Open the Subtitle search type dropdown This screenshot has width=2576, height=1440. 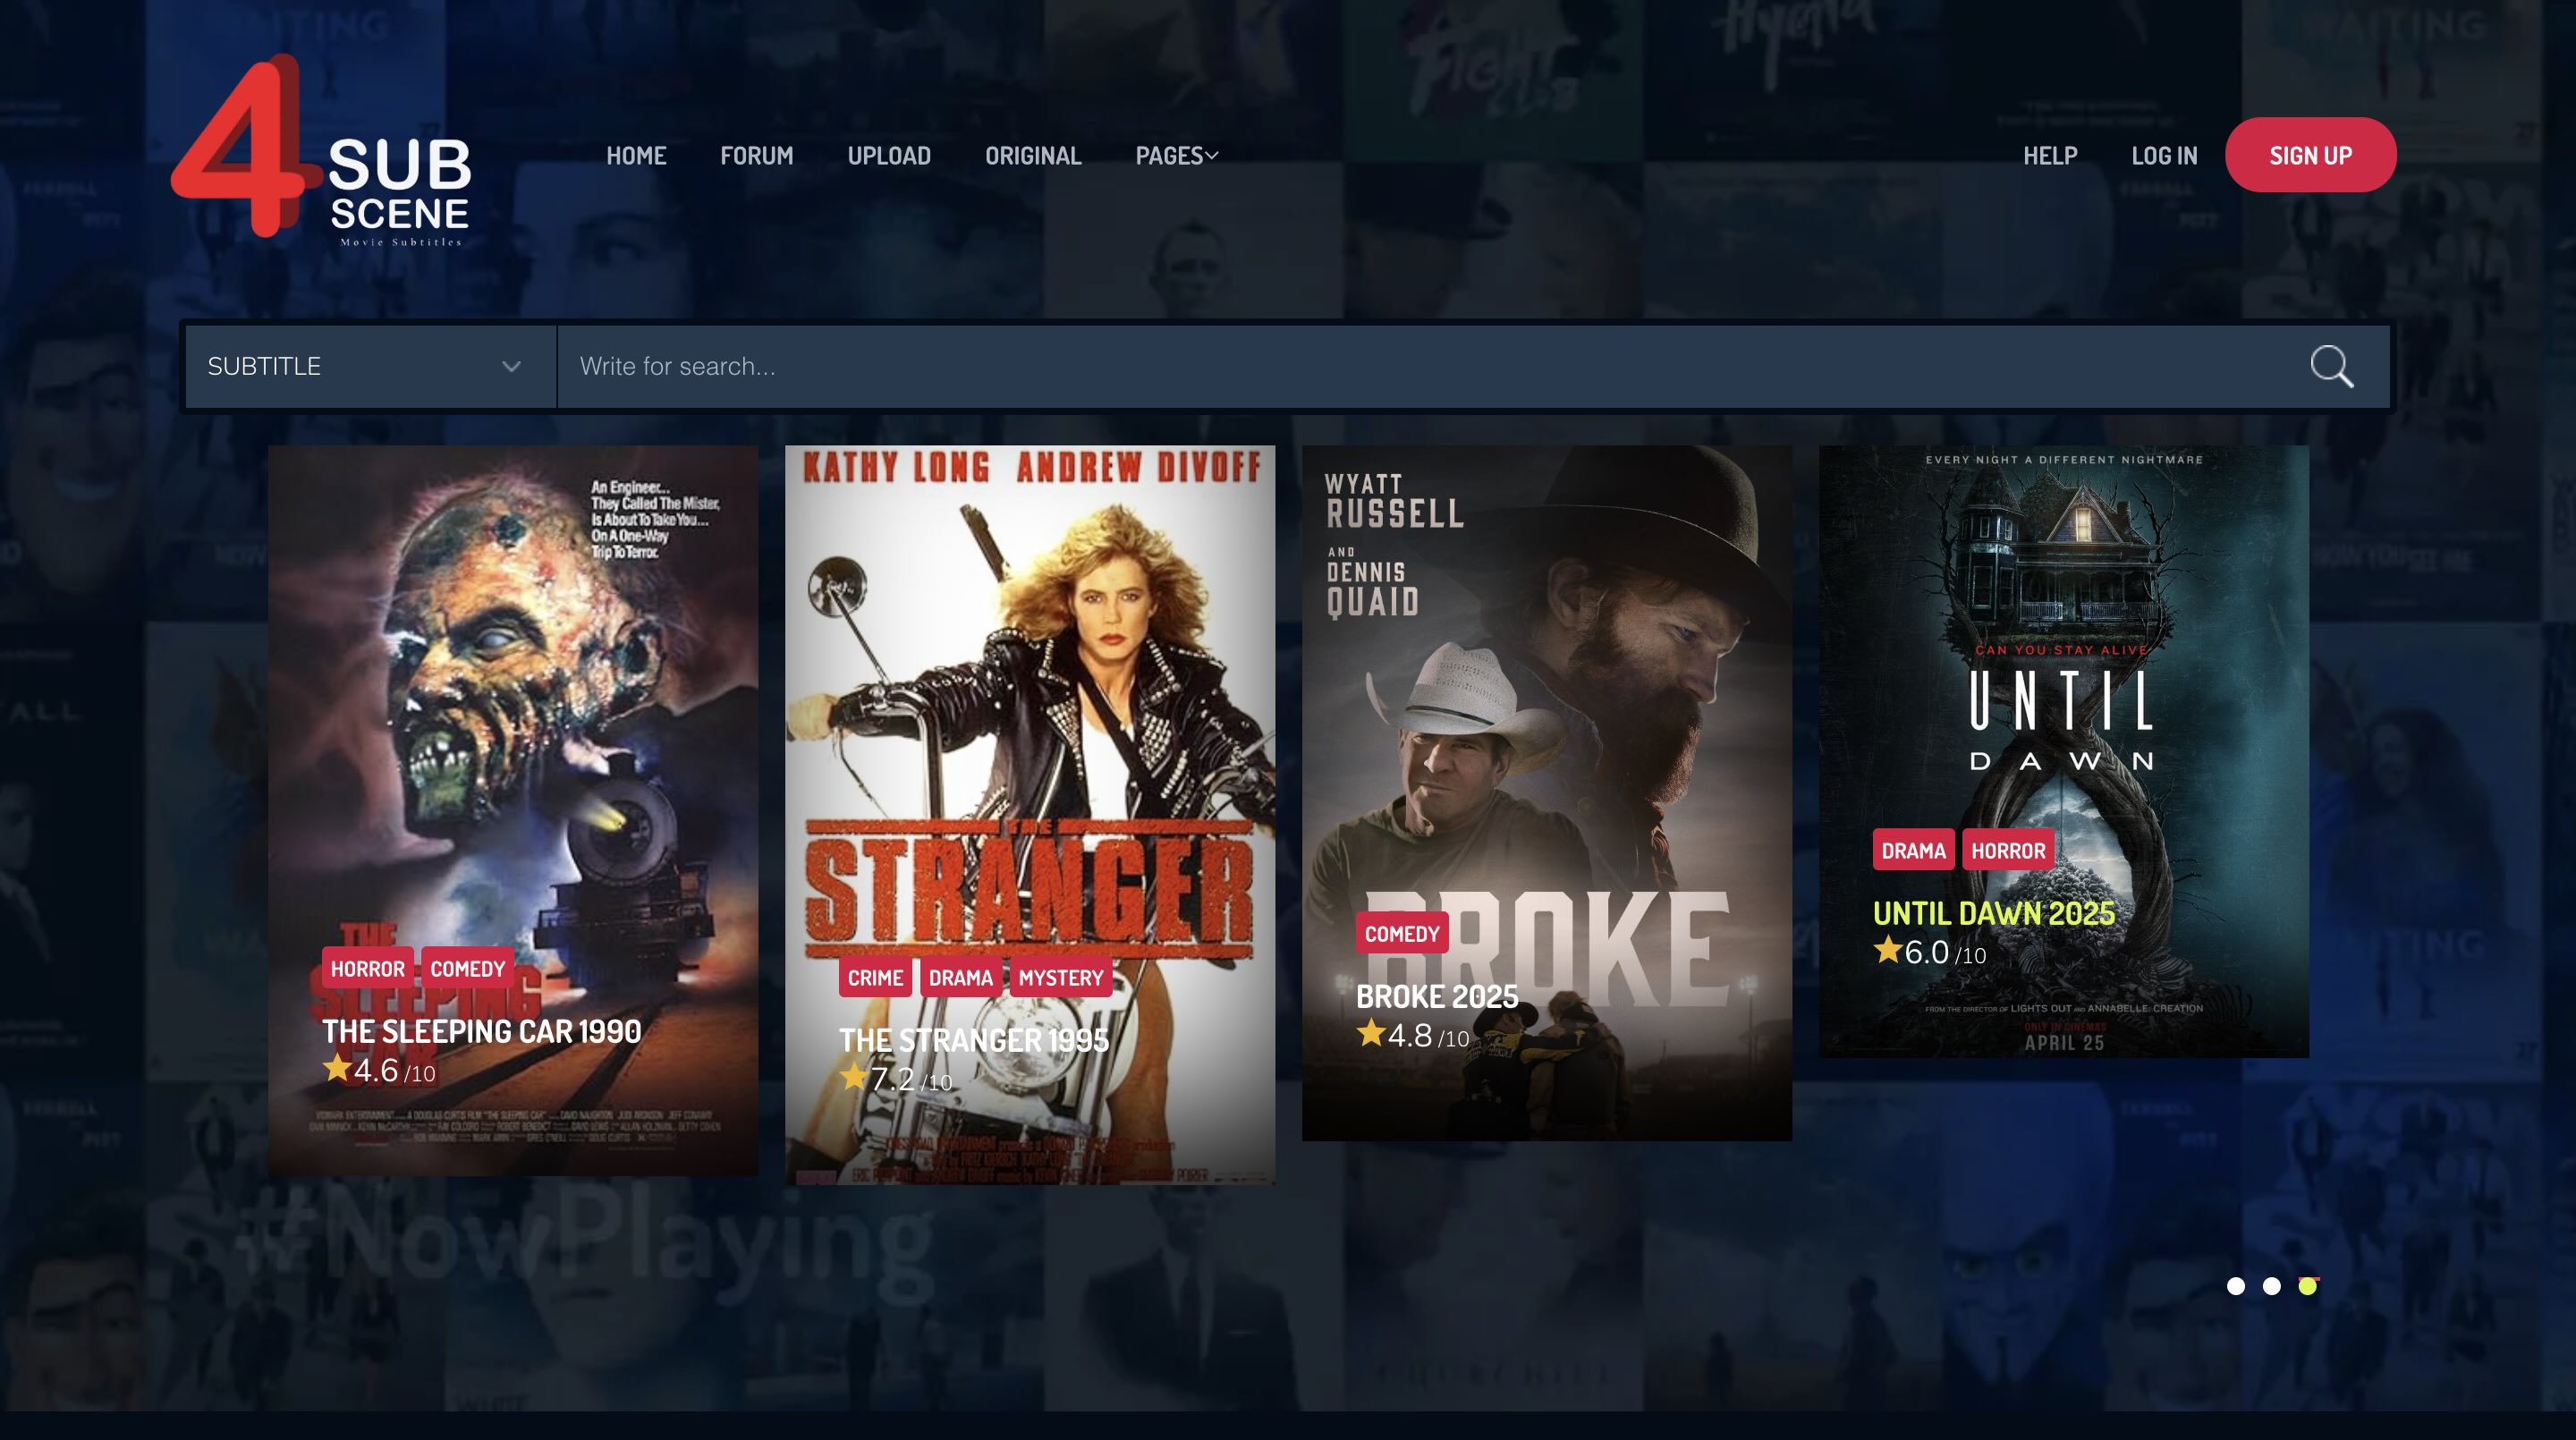tap(370, 366)
